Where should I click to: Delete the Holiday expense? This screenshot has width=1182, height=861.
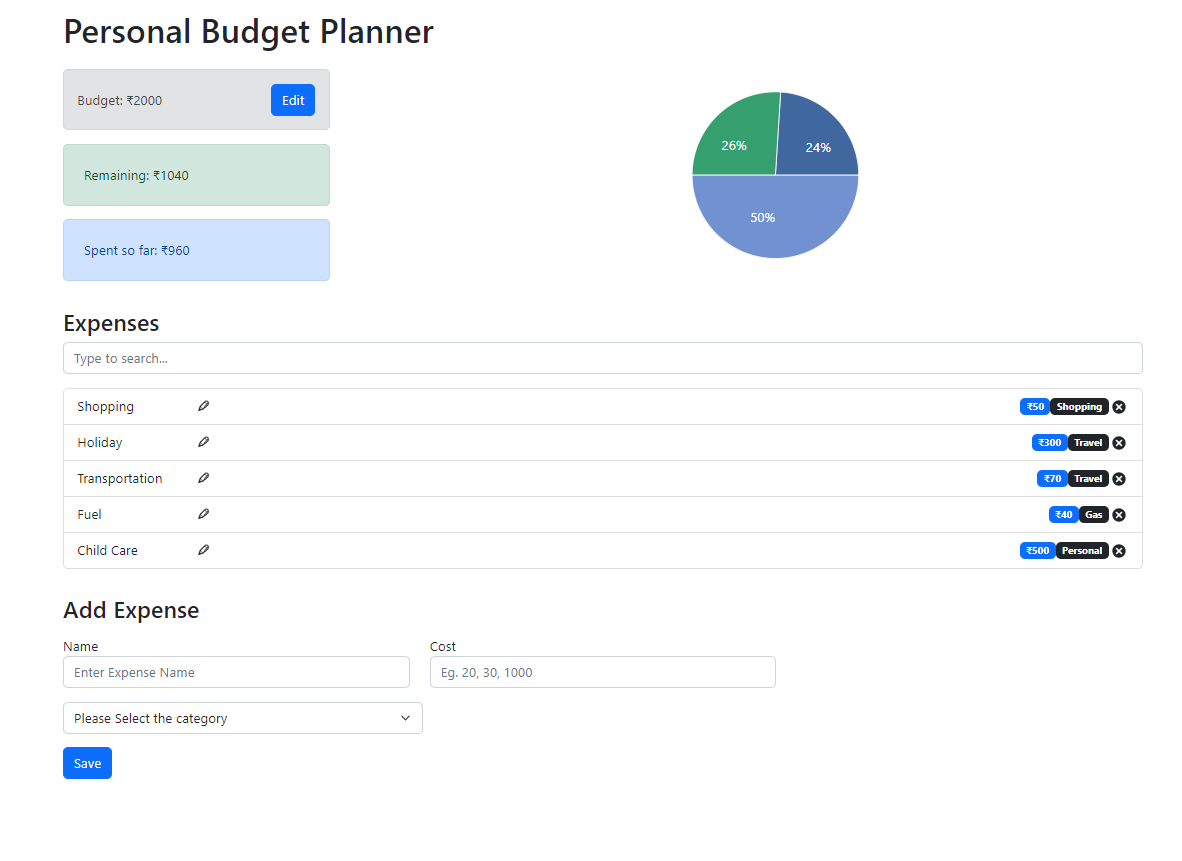click(1118, 442)
